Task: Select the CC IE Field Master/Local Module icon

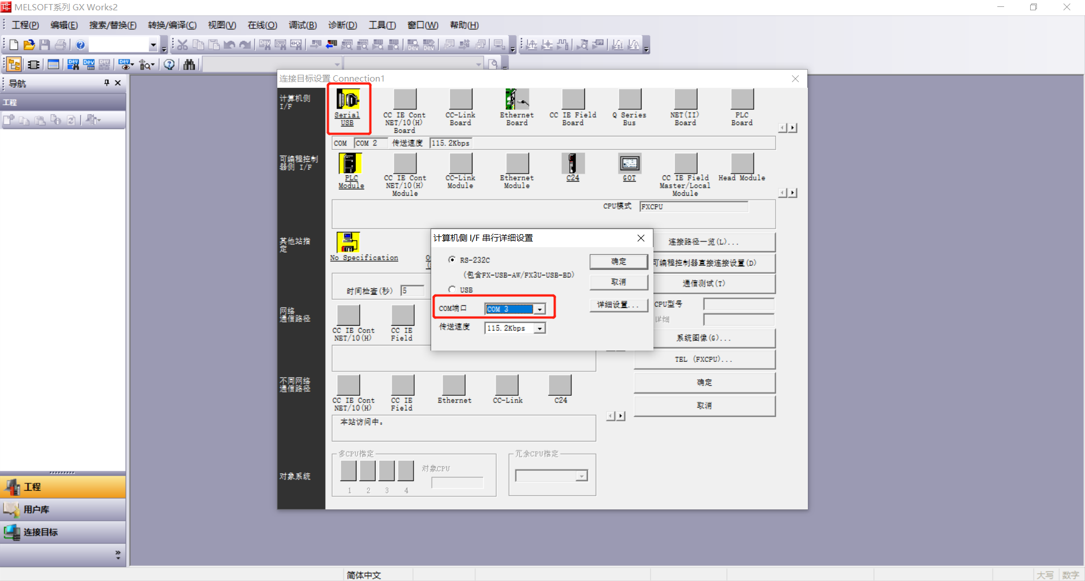Action: coord(685,163)
